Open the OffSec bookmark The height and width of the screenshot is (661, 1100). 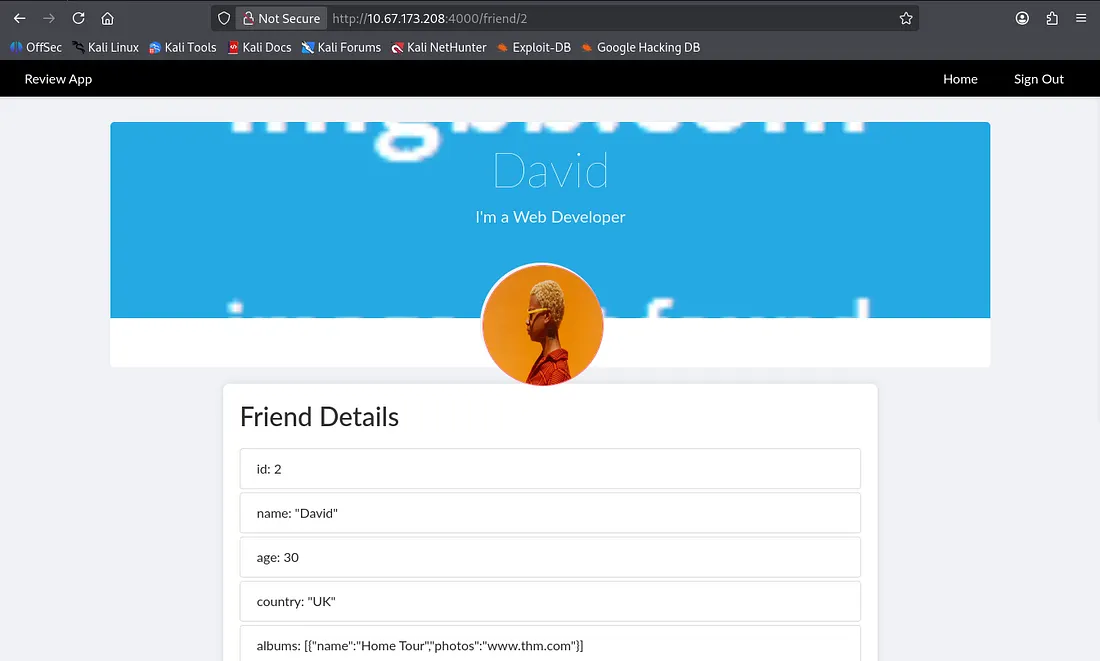[x=36, y=47]
